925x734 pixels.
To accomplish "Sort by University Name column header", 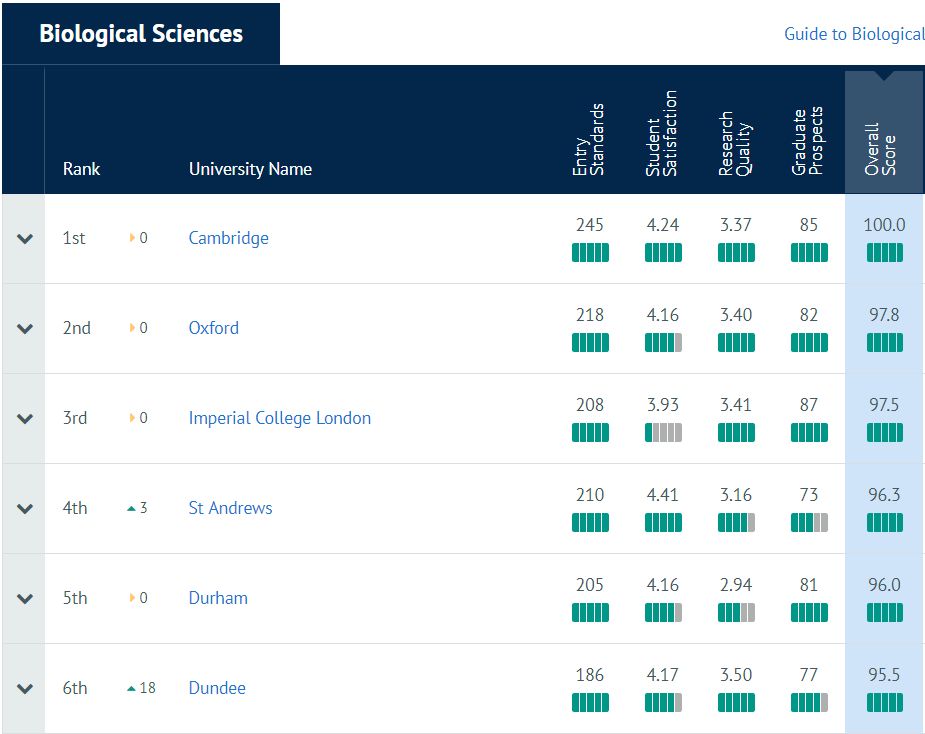I will tap(250, 169).
